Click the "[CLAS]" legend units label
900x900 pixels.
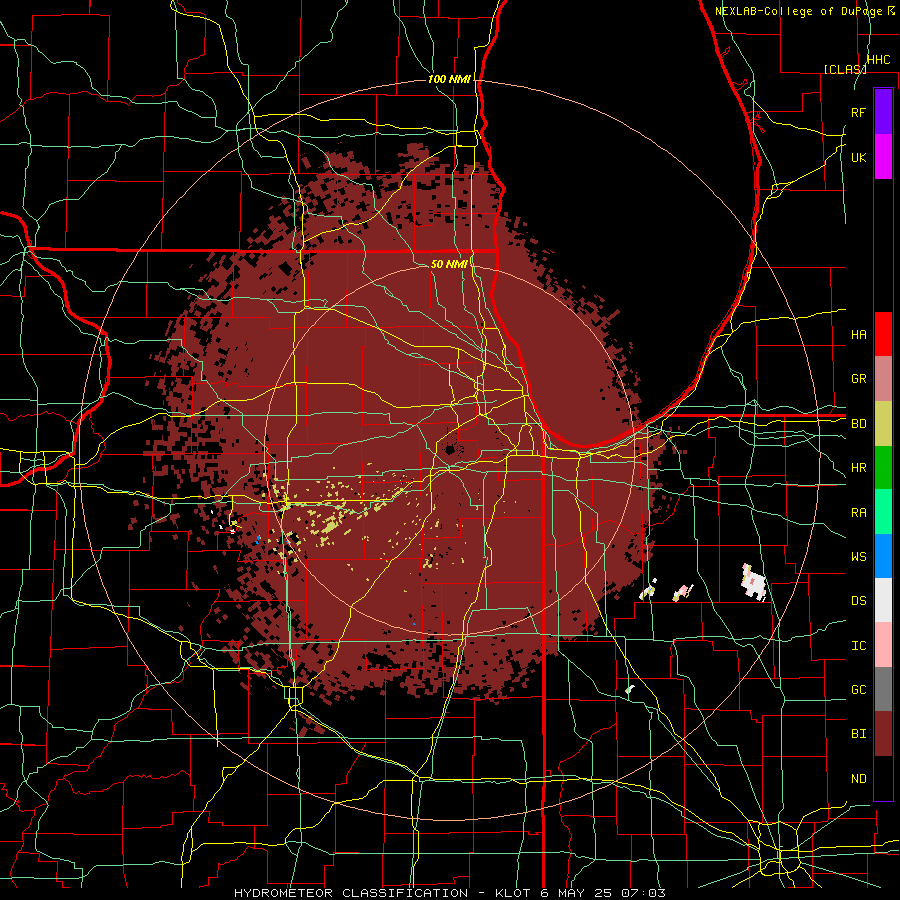pos(845,69)
